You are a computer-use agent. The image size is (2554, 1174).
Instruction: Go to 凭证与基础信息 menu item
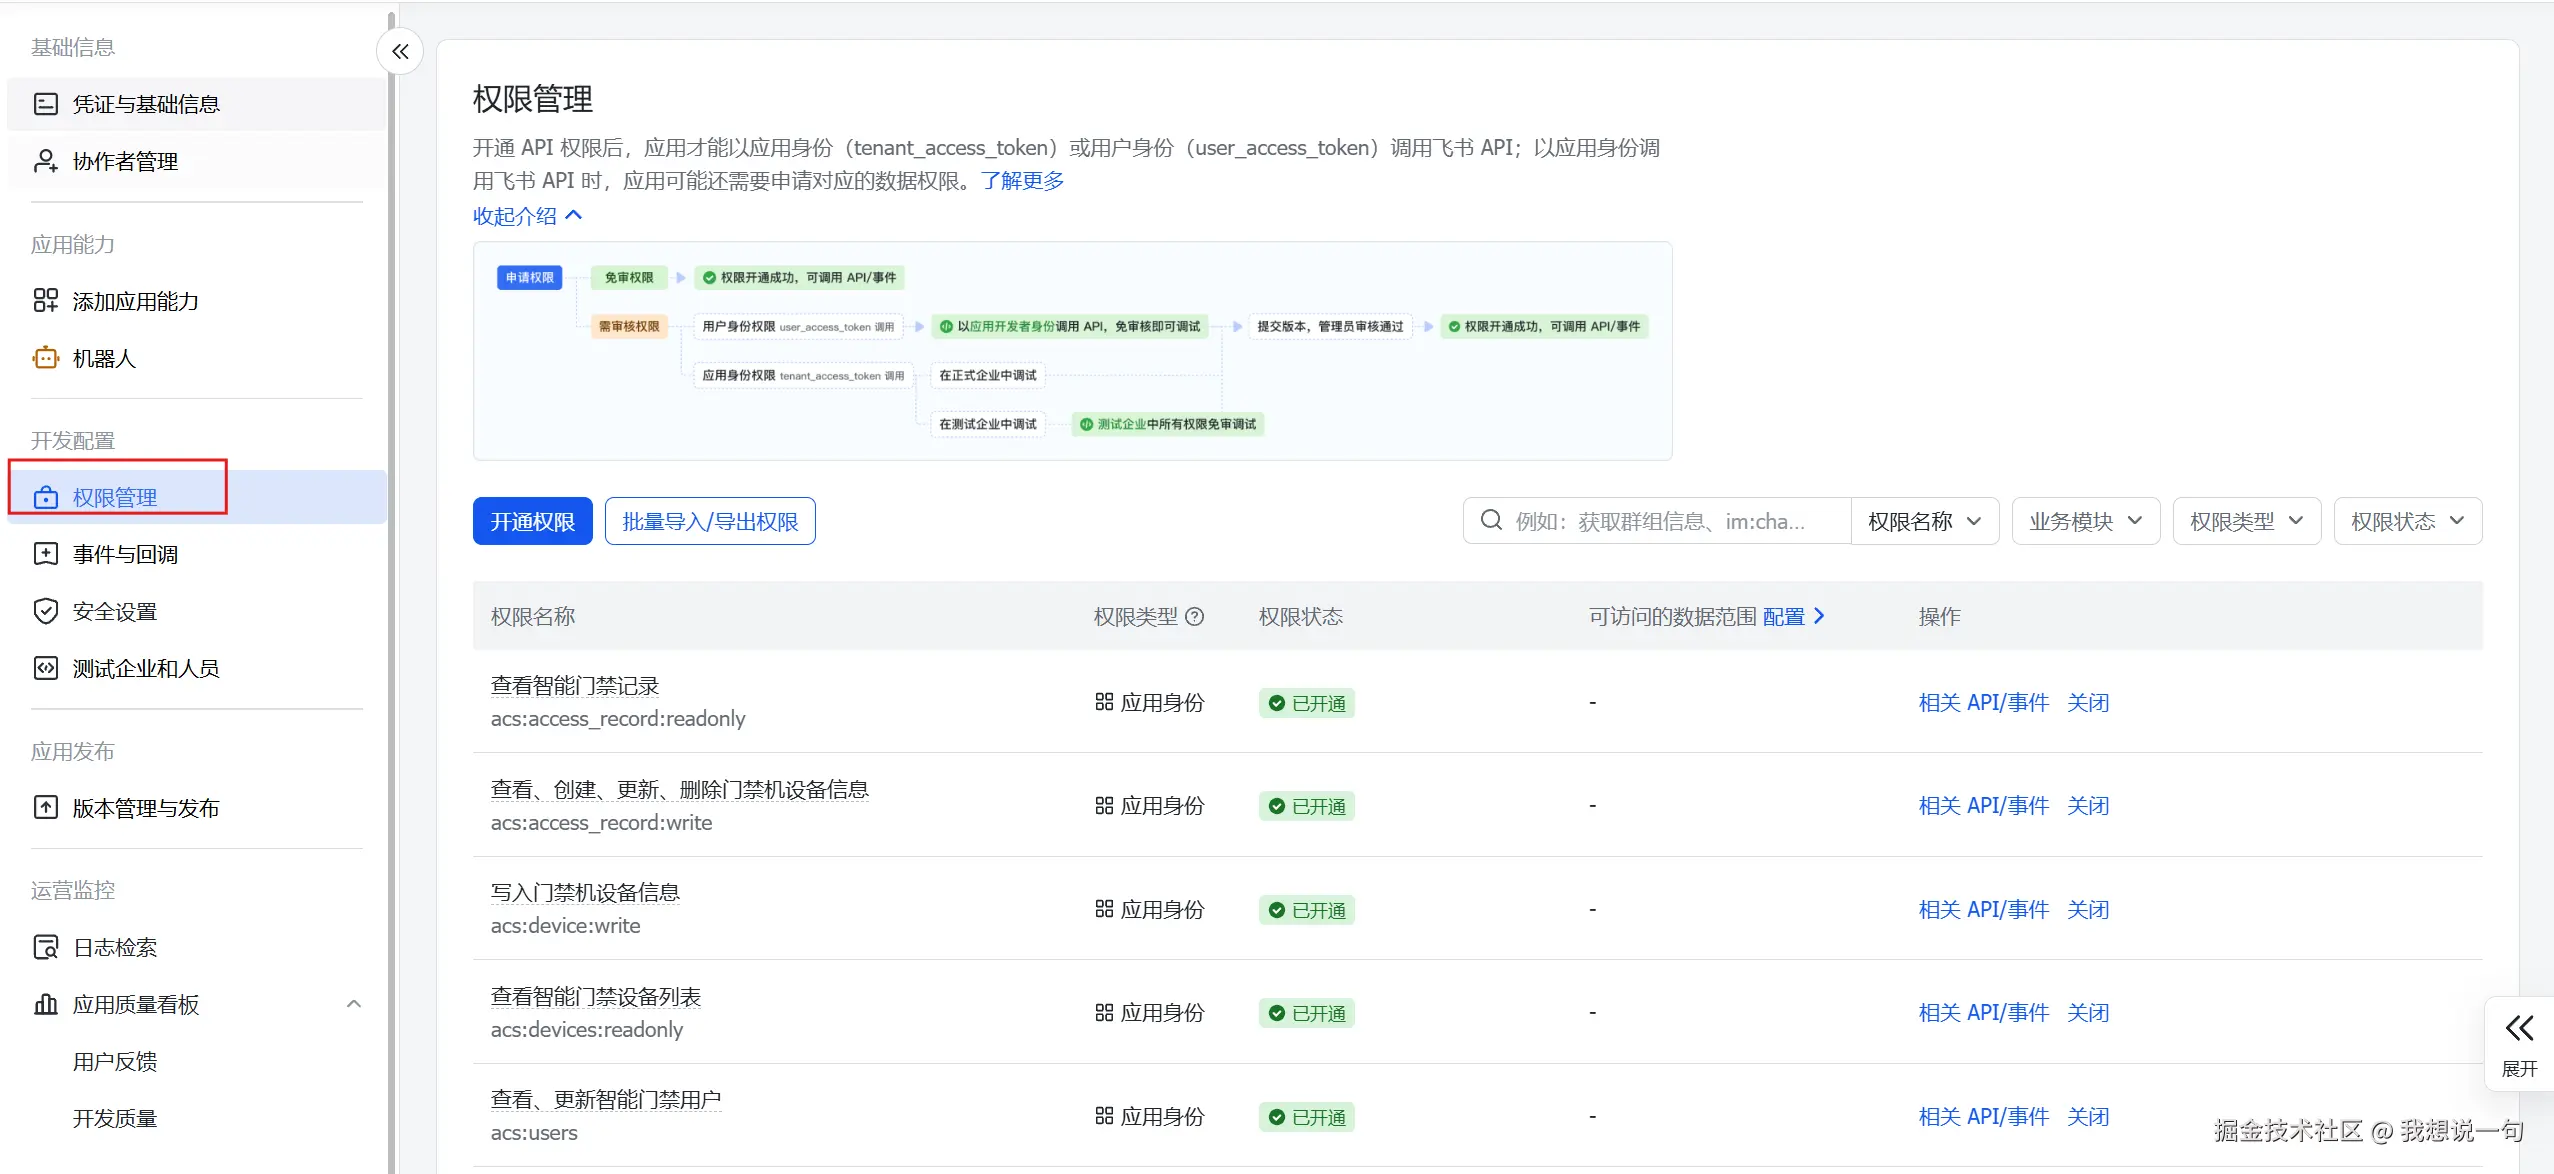coord(146,104)
